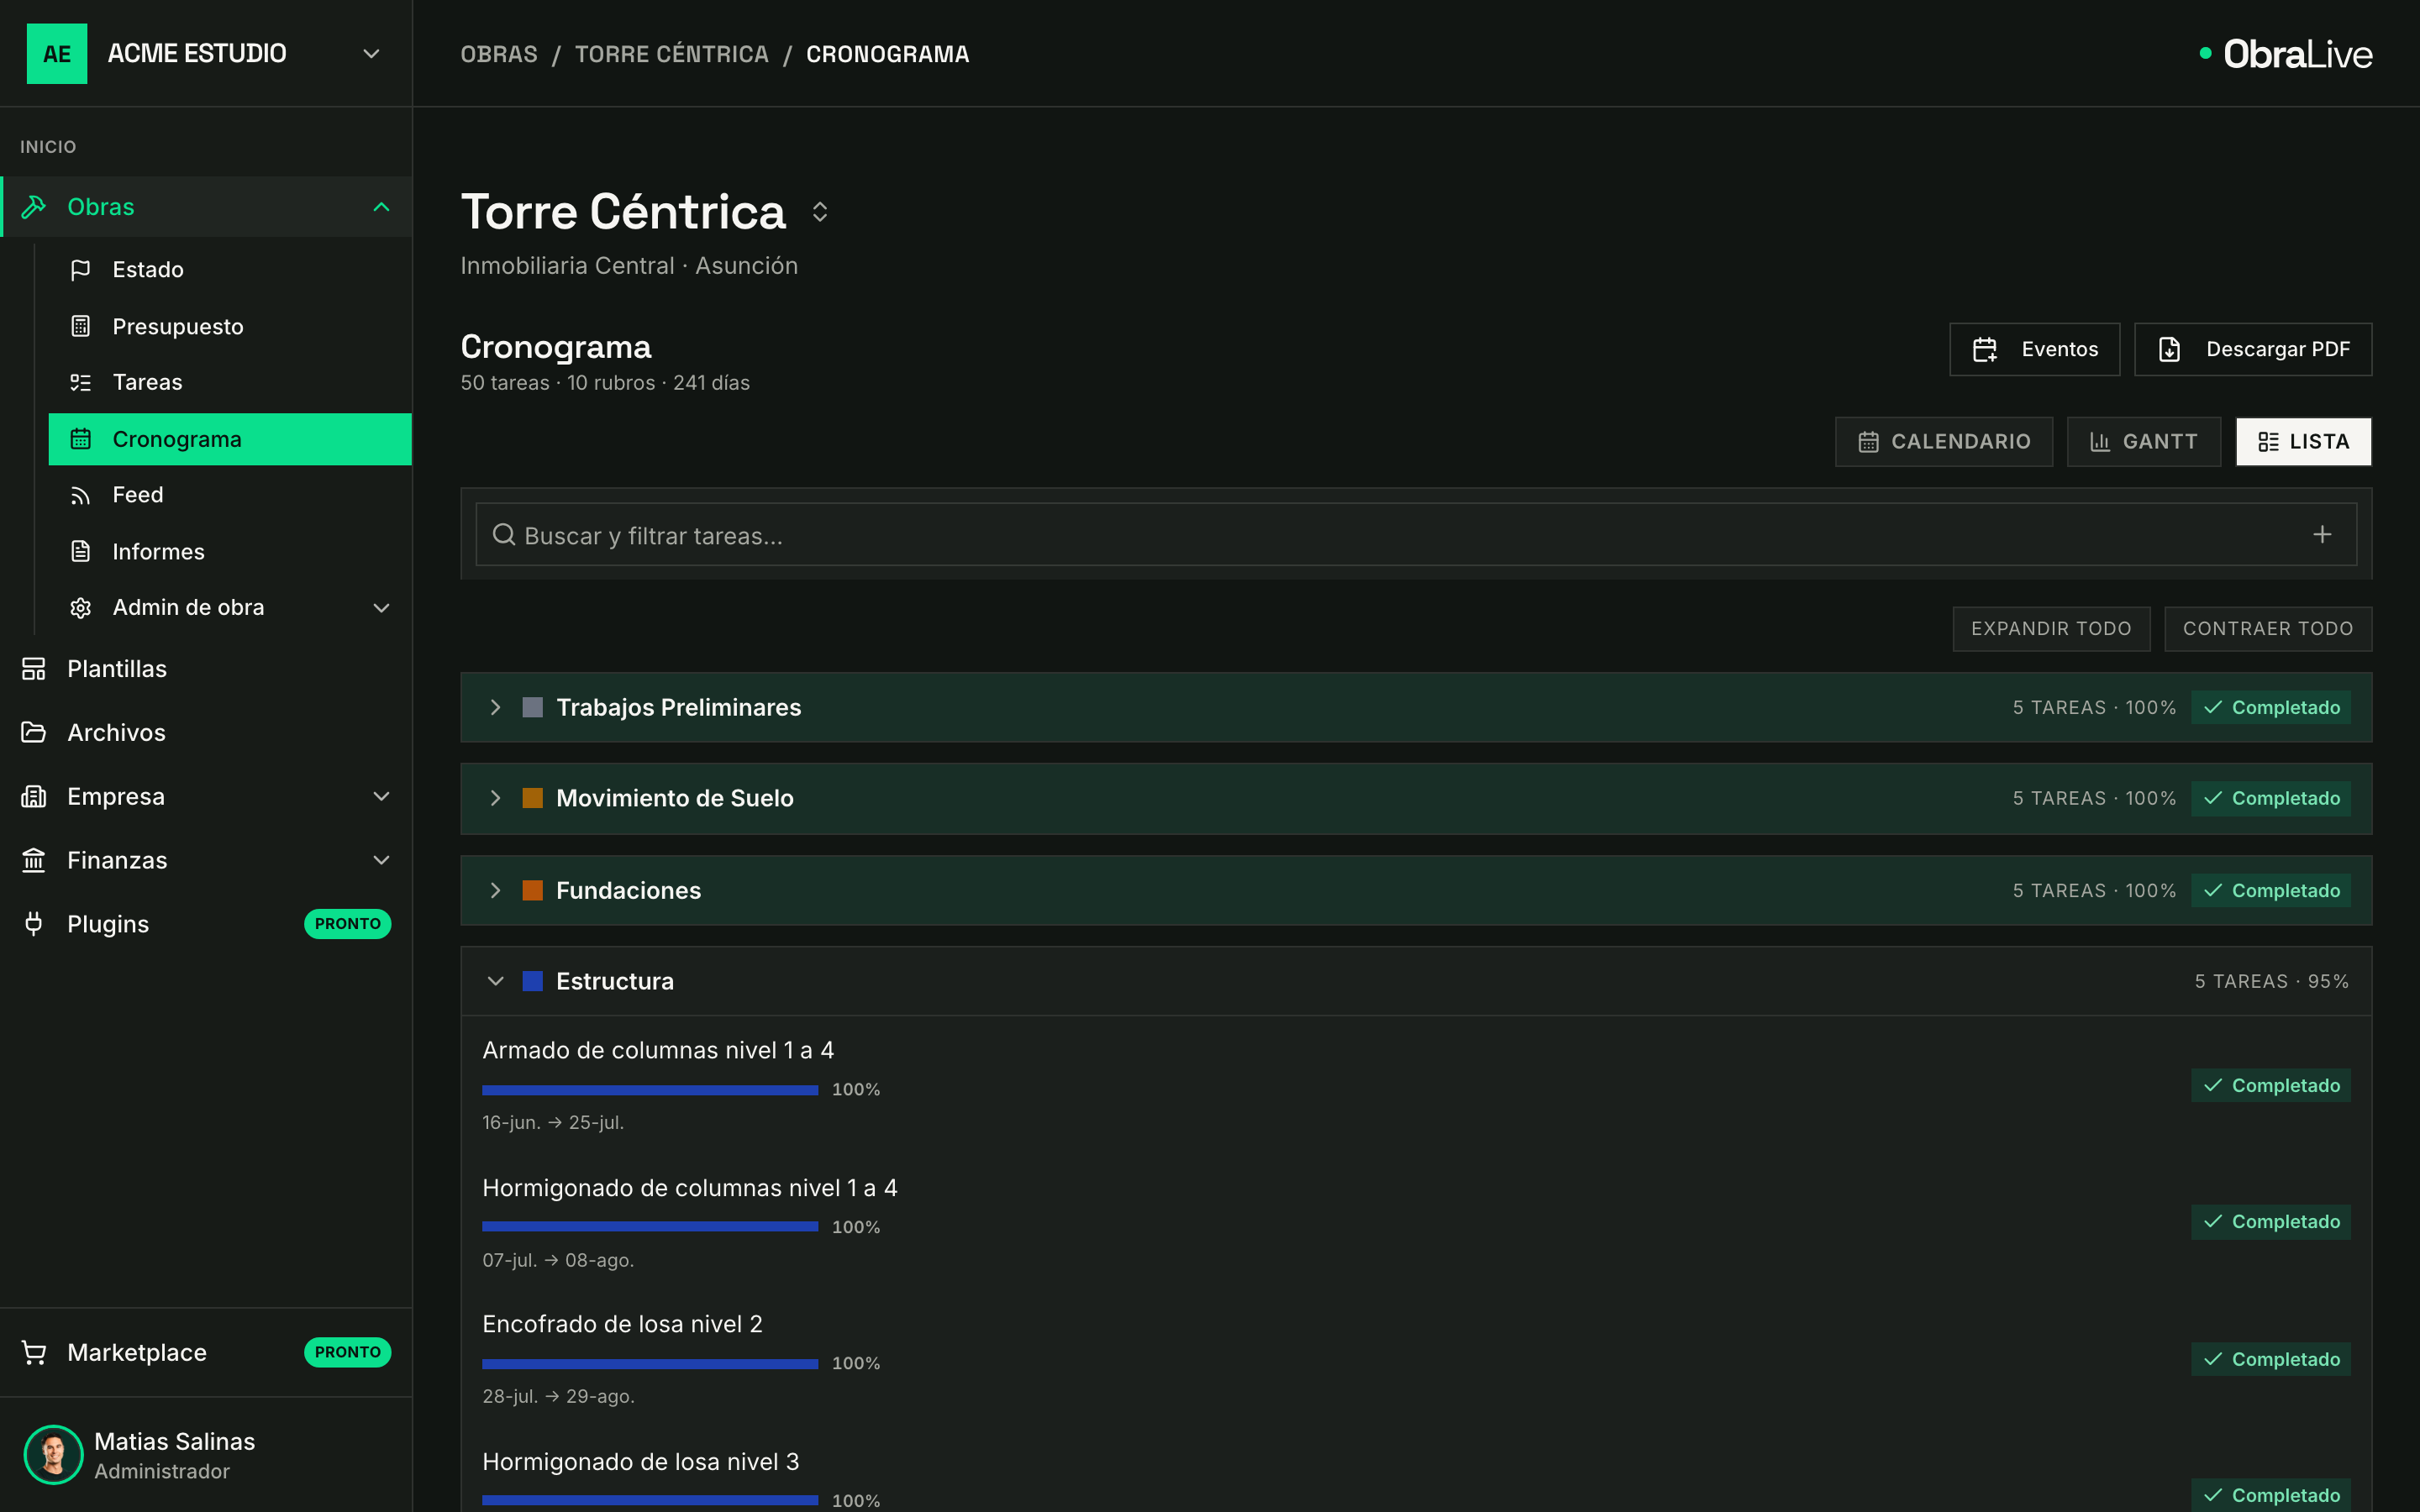Click the Empresa building icon
This screenshot has height=1512, width=2420.
(x=34, y=796)
